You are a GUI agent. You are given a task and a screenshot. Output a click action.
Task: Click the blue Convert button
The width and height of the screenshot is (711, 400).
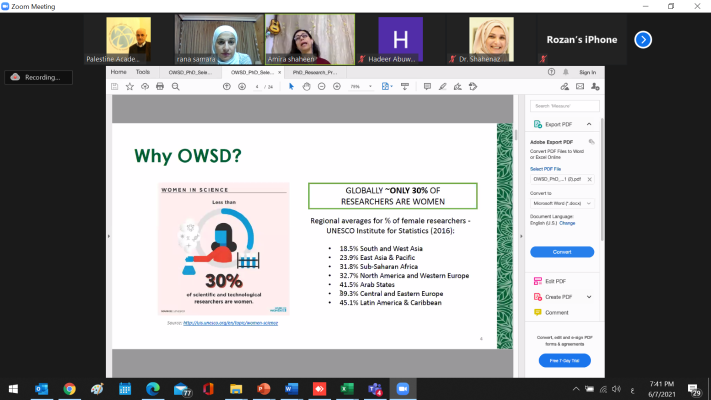(562, 251)
